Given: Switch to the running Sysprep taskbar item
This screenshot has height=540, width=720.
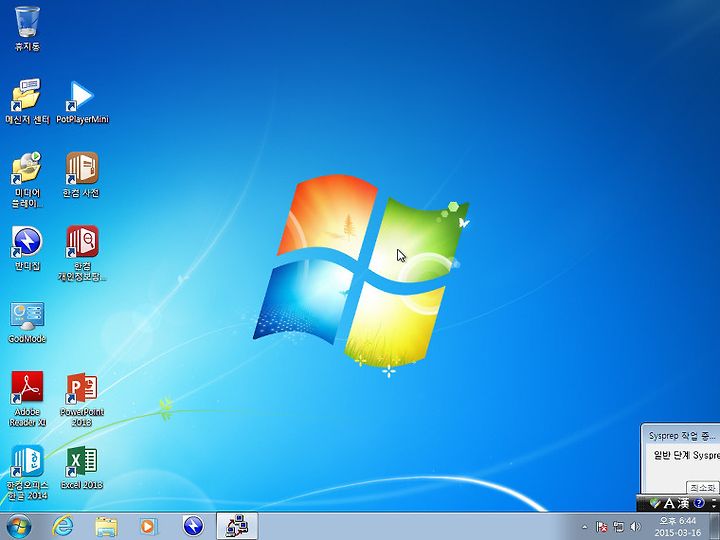Looking at the screenshot, I should point(237,526).
